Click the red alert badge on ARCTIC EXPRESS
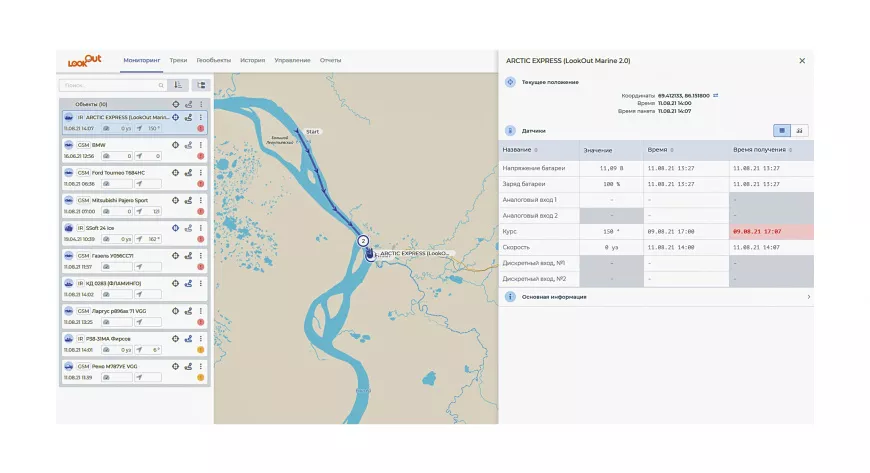 (201, 128)
